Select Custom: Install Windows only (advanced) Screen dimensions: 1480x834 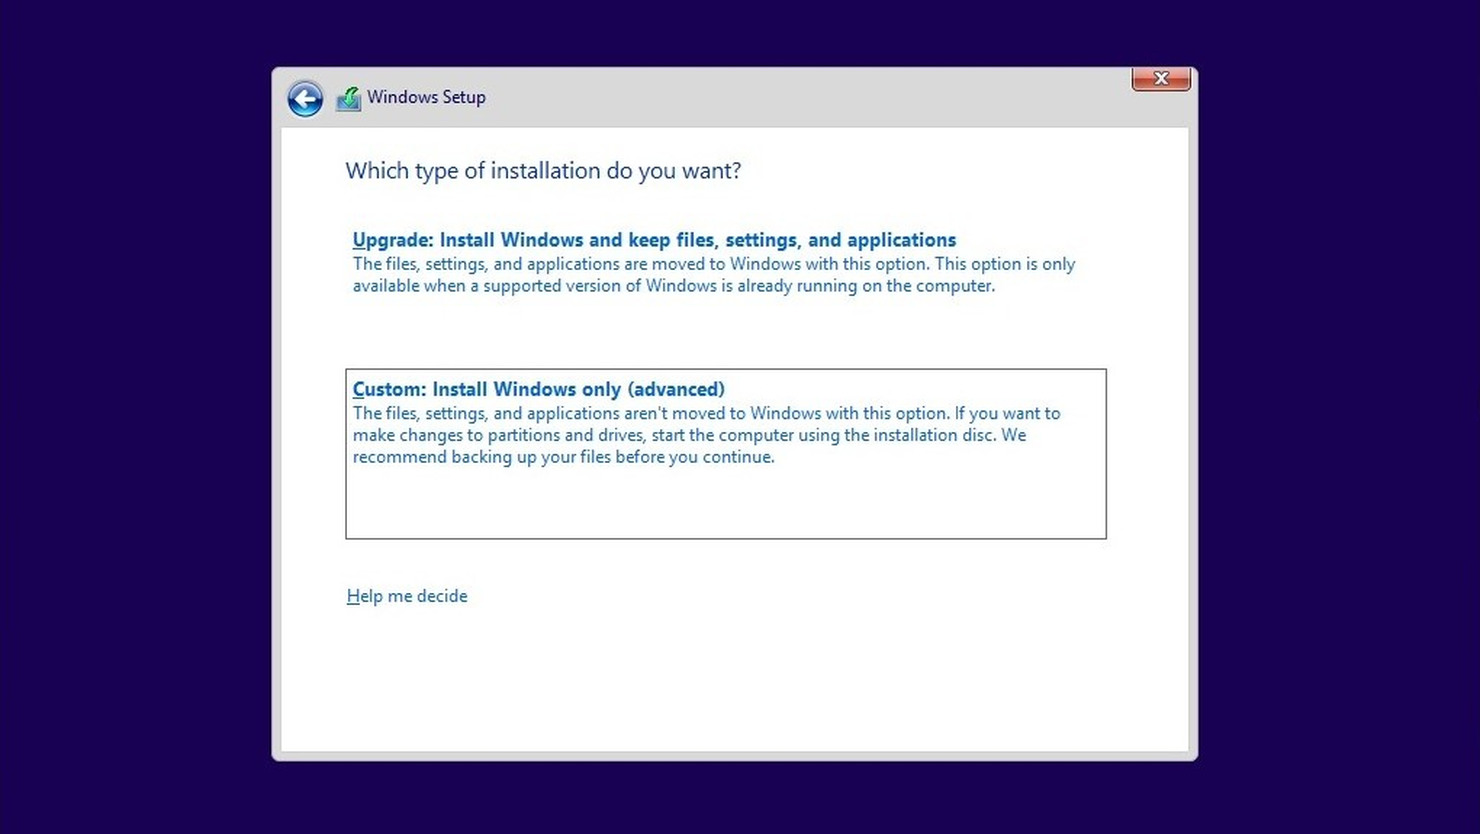point(726,454)
